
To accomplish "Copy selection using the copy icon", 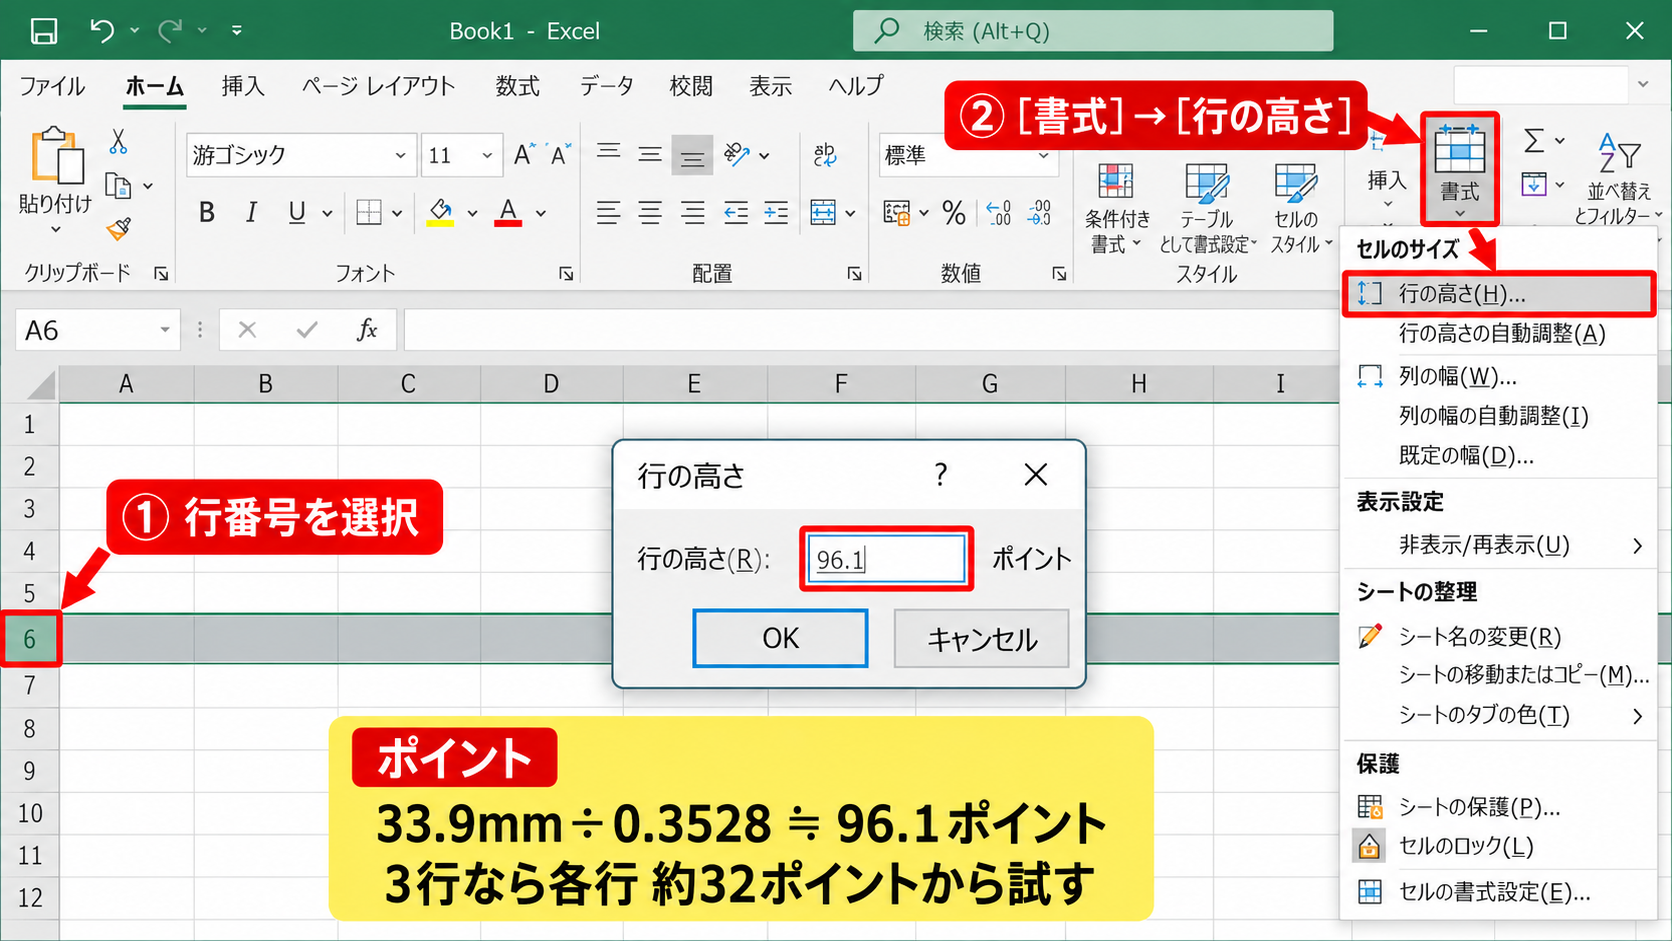I will [x=118, y=187].
